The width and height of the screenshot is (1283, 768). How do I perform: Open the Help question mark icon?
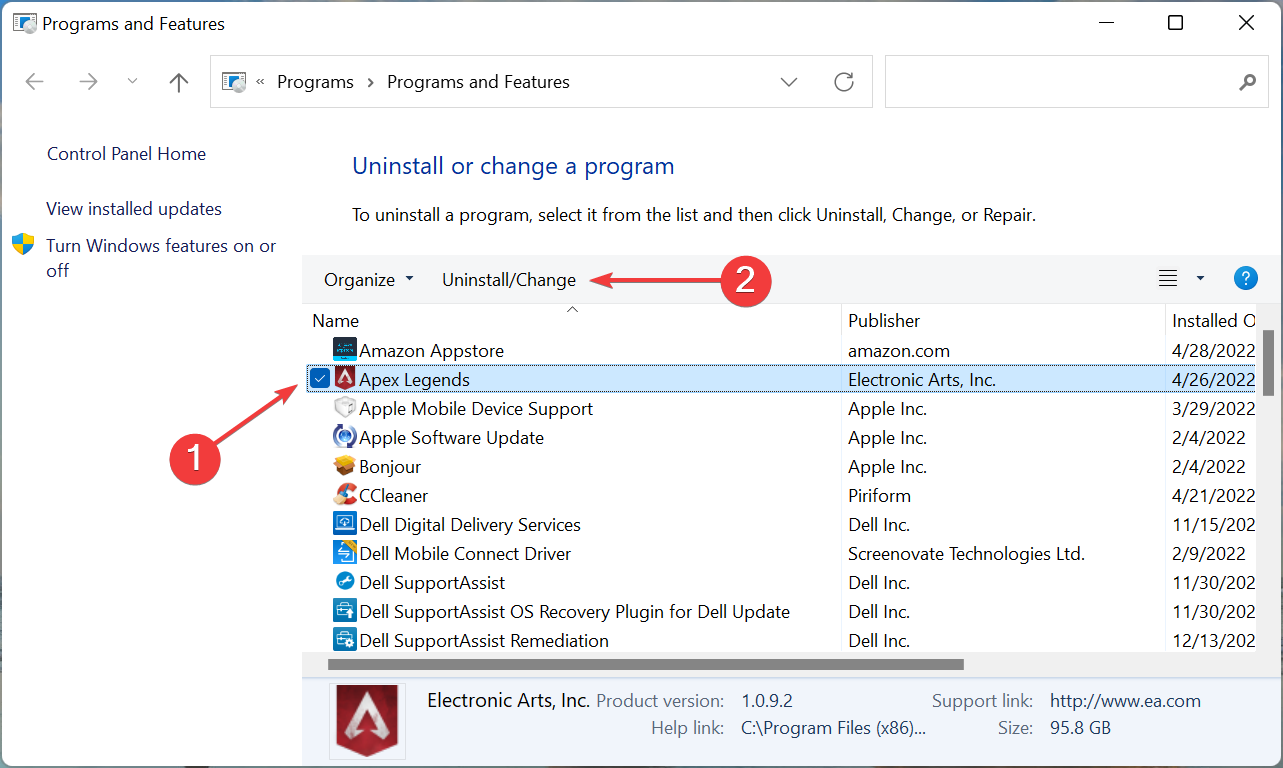pos(1245,279)
